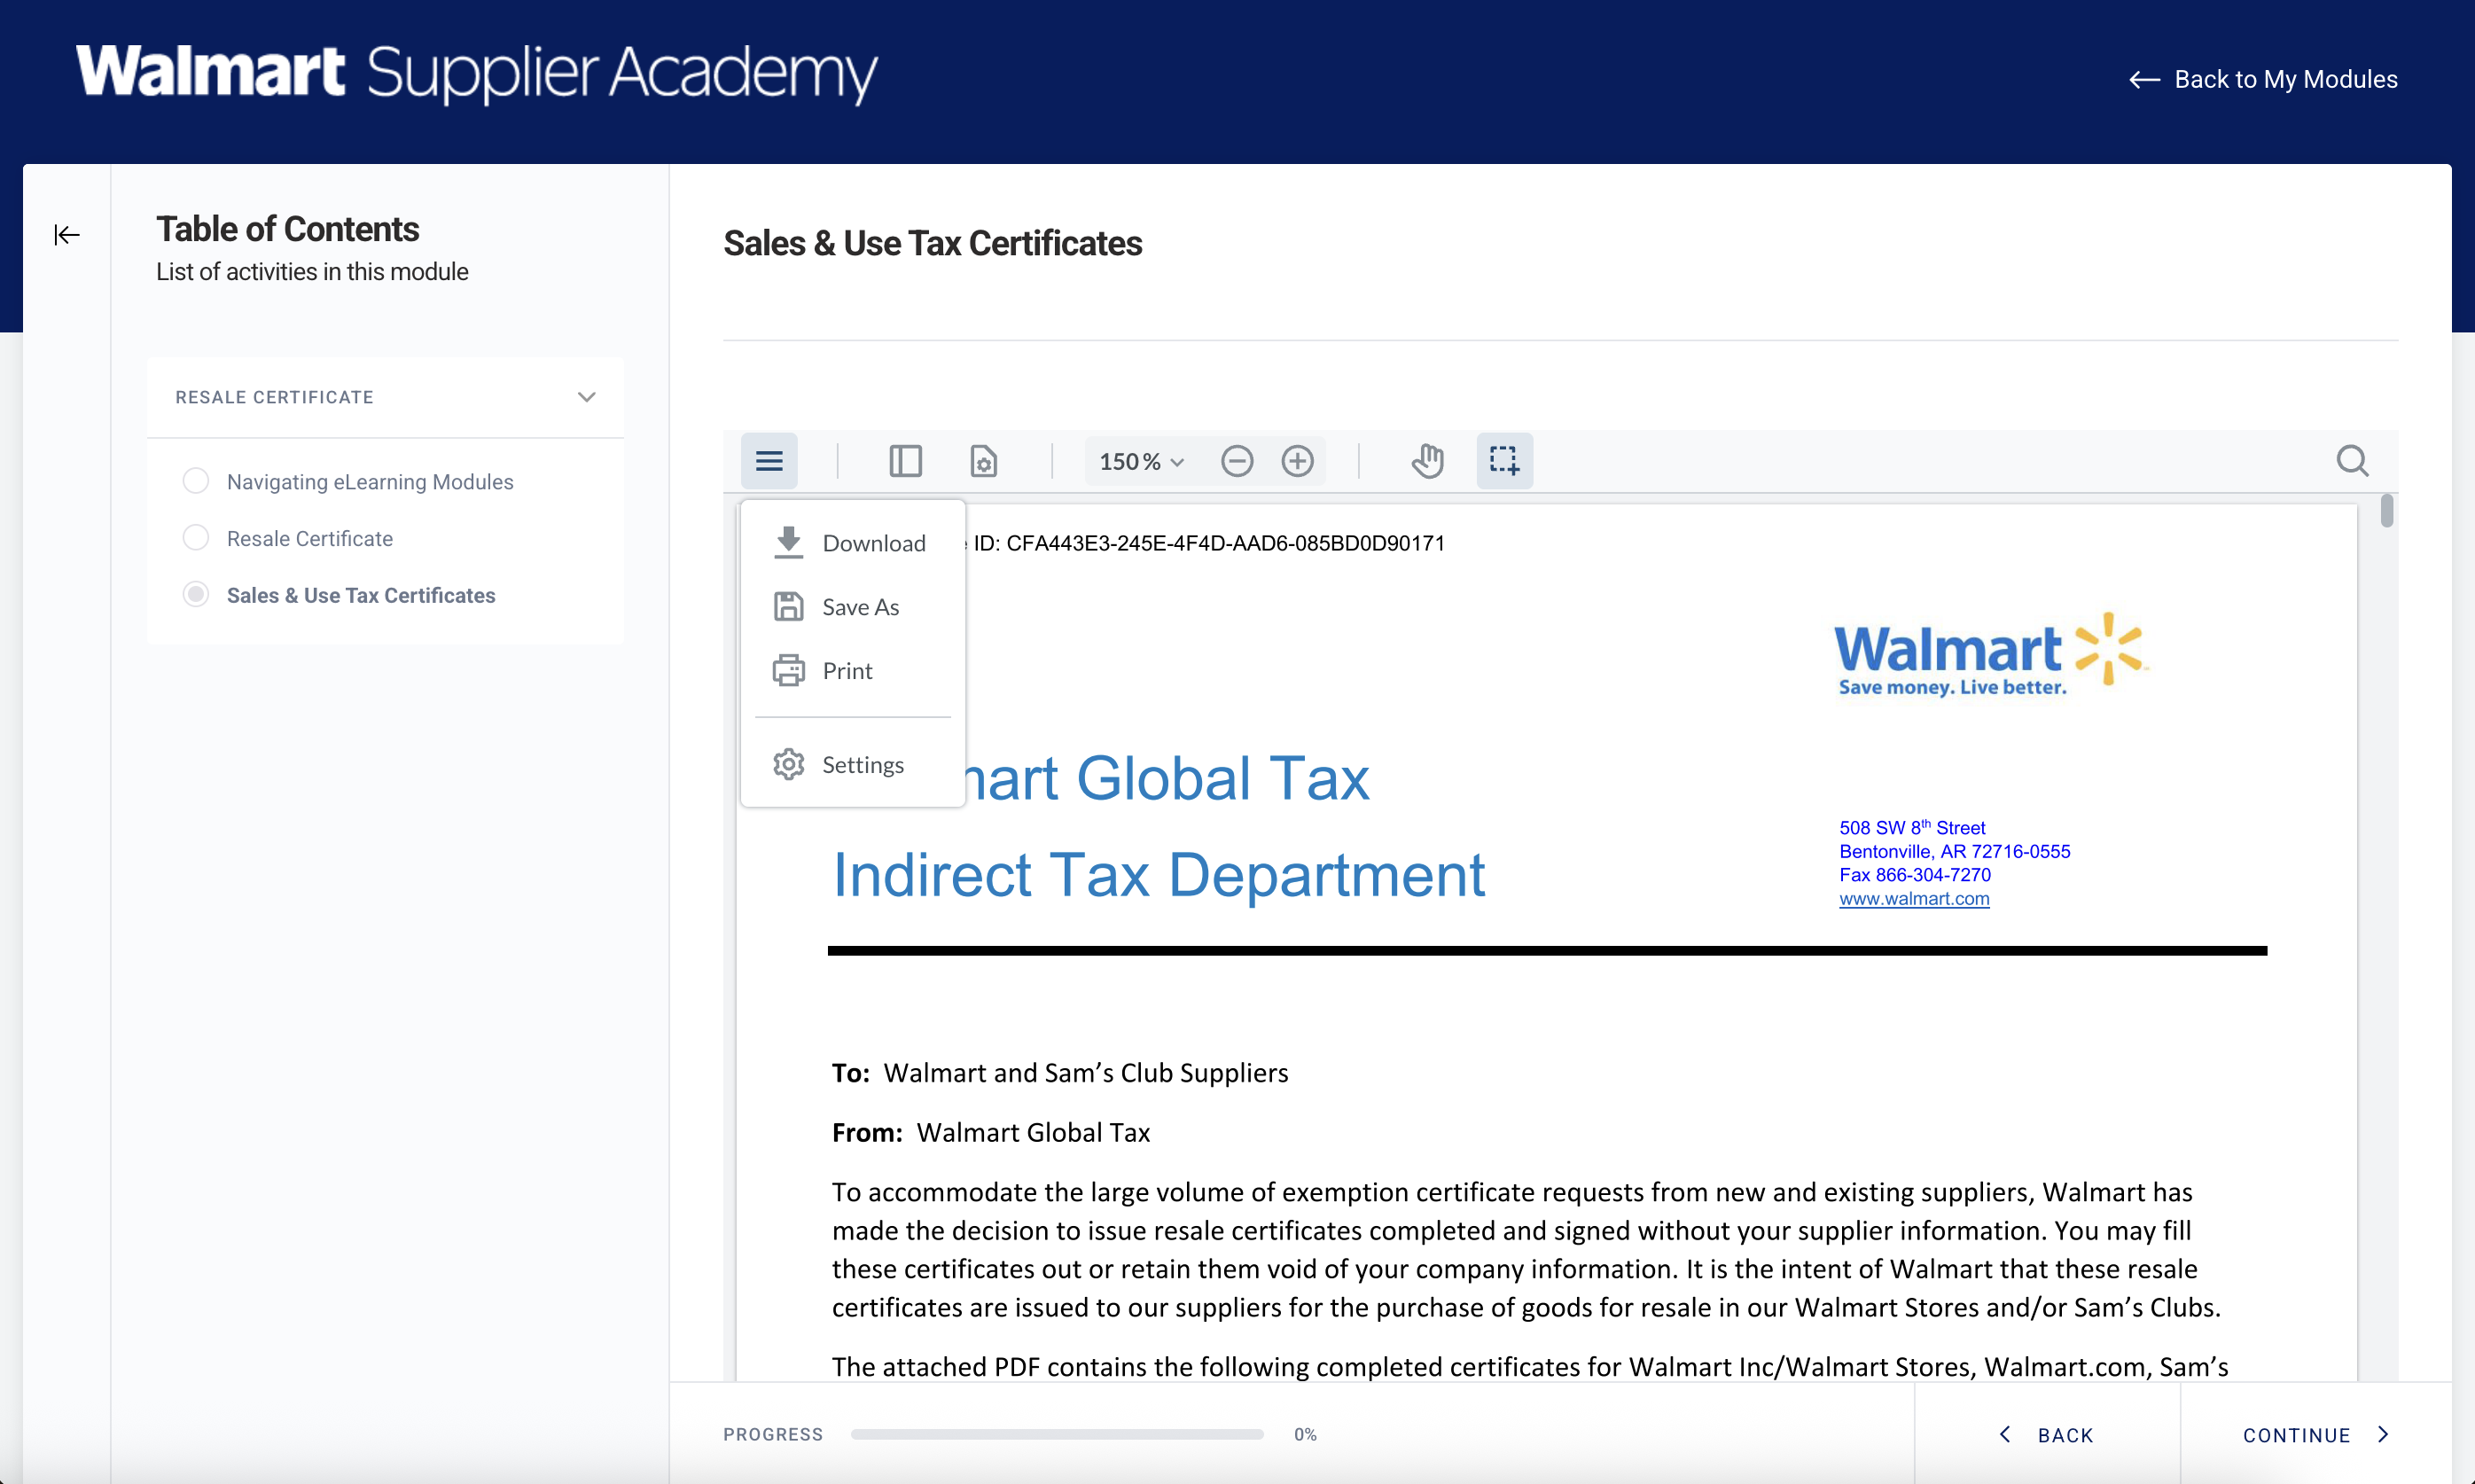Click the 'Bentonville, AR 72716-0555' address line

[x=1955, y=851]
